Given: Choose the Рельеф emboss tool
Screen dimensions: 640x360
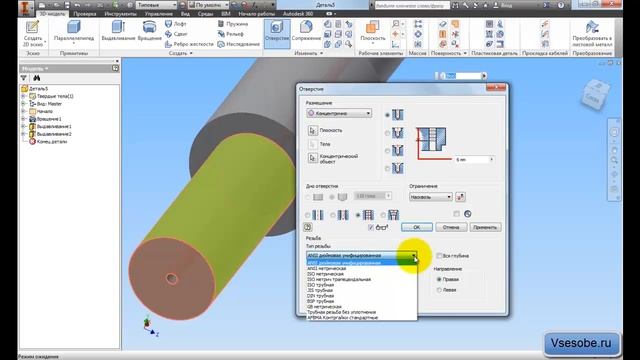Looking at the screenshot, I should pos(231,34).
